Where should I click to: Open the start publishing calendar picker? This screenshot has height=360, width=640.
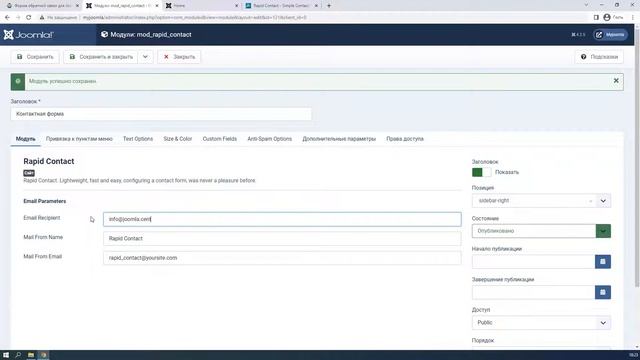click(x=603, y=262)
